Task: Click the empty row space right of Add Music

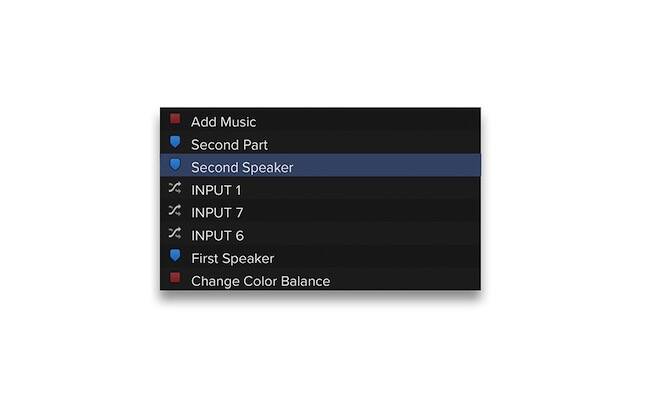Action: click(369, 121)
